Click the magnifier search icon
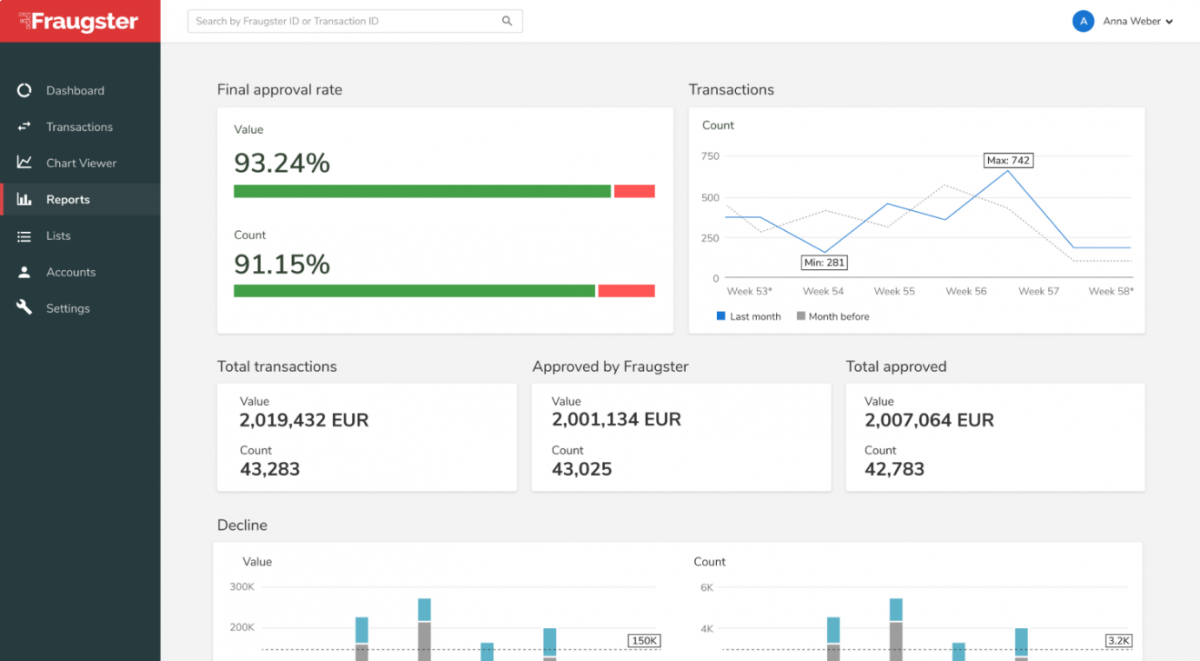The image size is (1200, 661). click(x=507, y=21)
